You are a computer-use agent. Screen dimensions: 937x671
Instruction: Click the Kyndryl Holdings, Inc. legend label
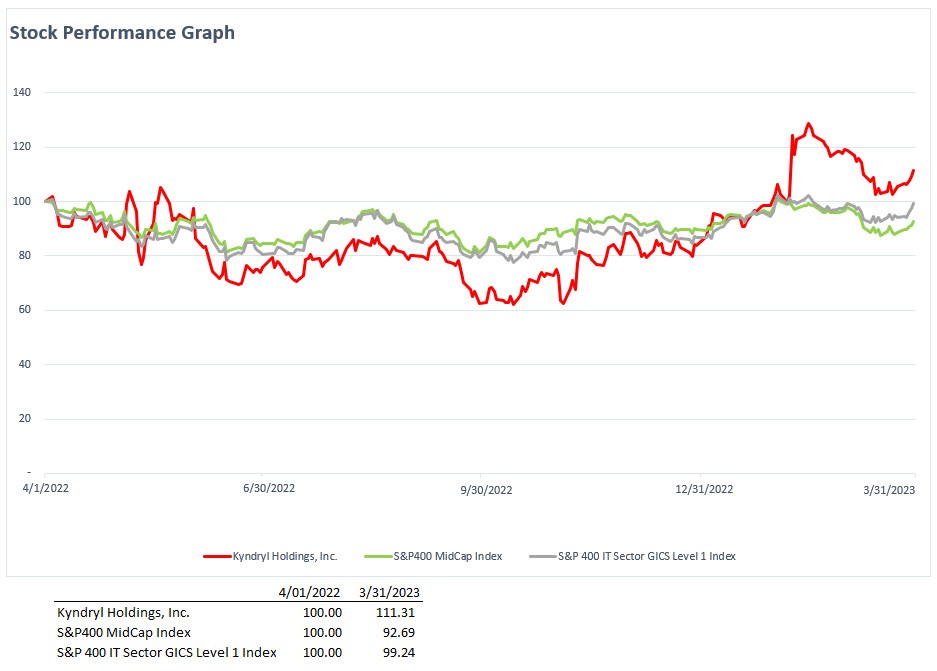(x=287, y=556)
